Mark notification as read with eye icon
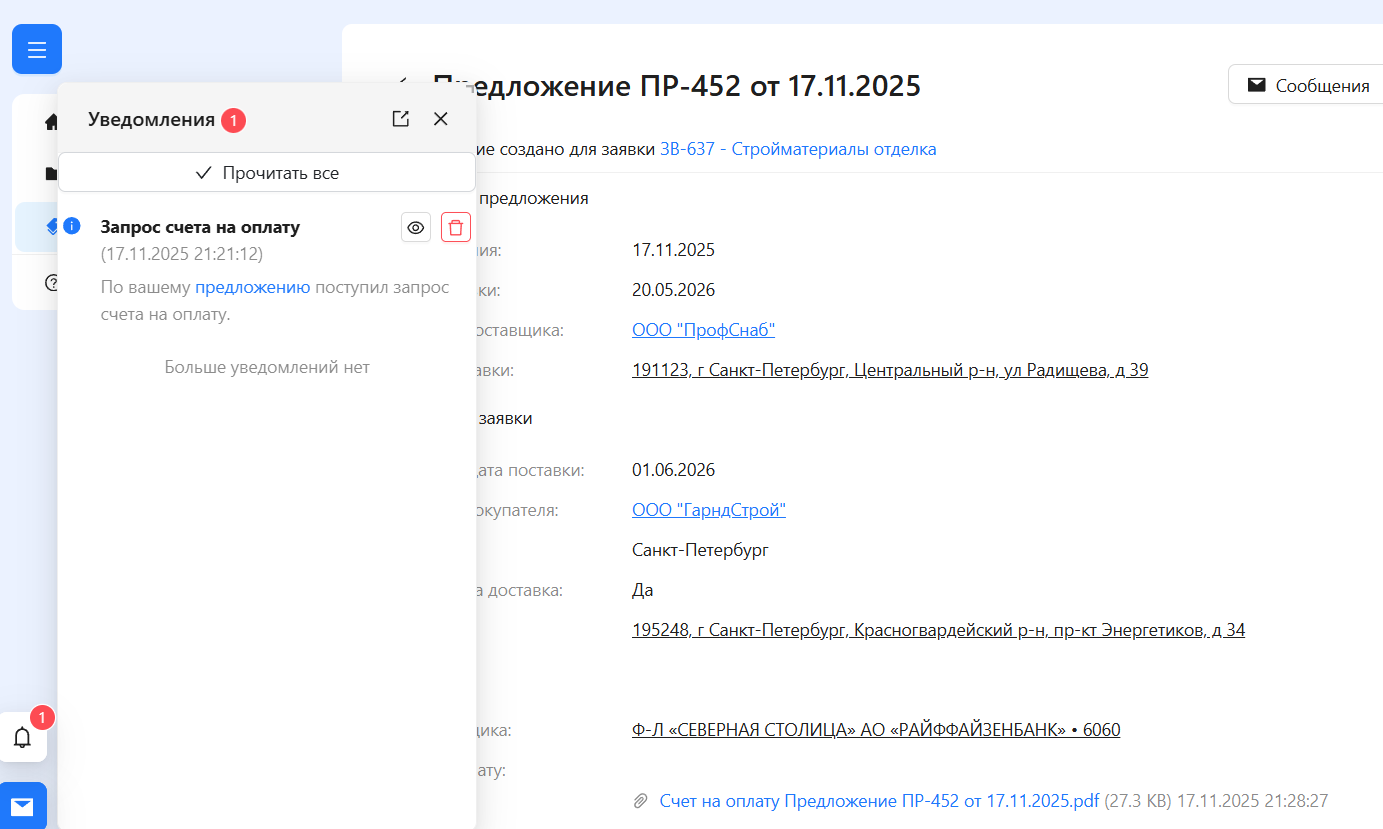 pos(416,227)
